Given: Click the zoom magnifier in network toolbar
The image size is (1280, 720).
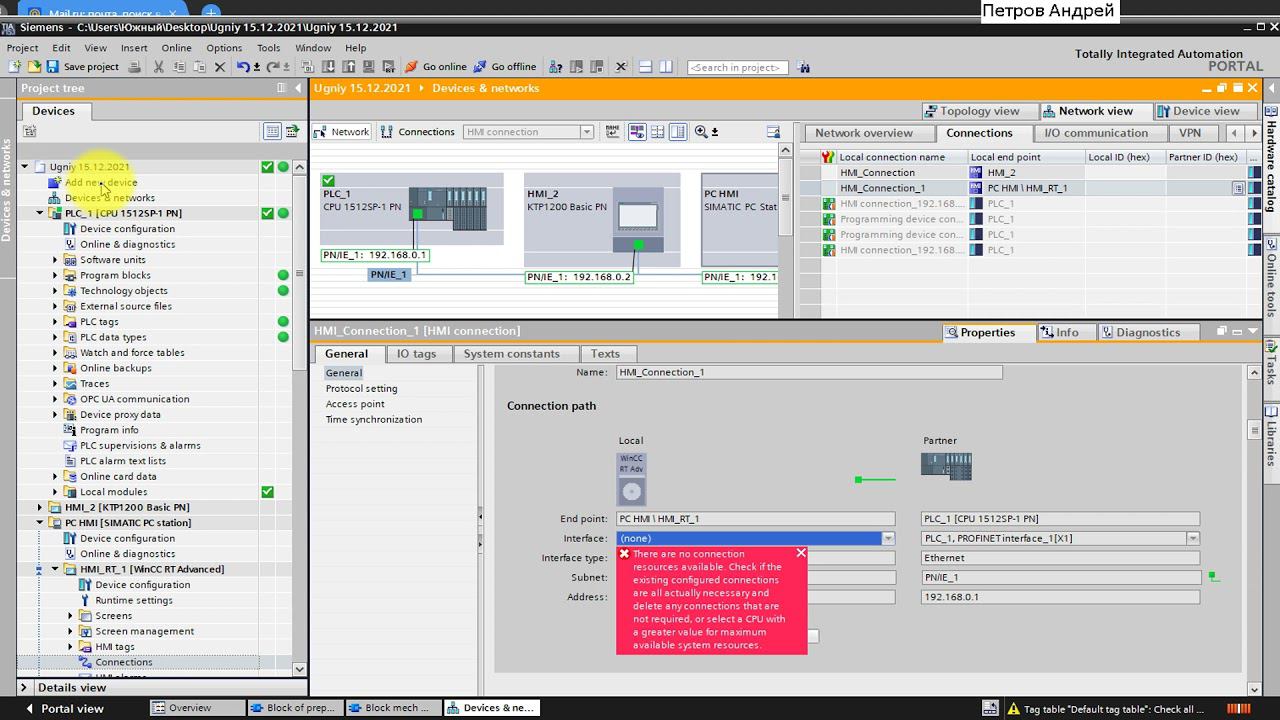Looking at the screenshot, I should click(701, 132).
